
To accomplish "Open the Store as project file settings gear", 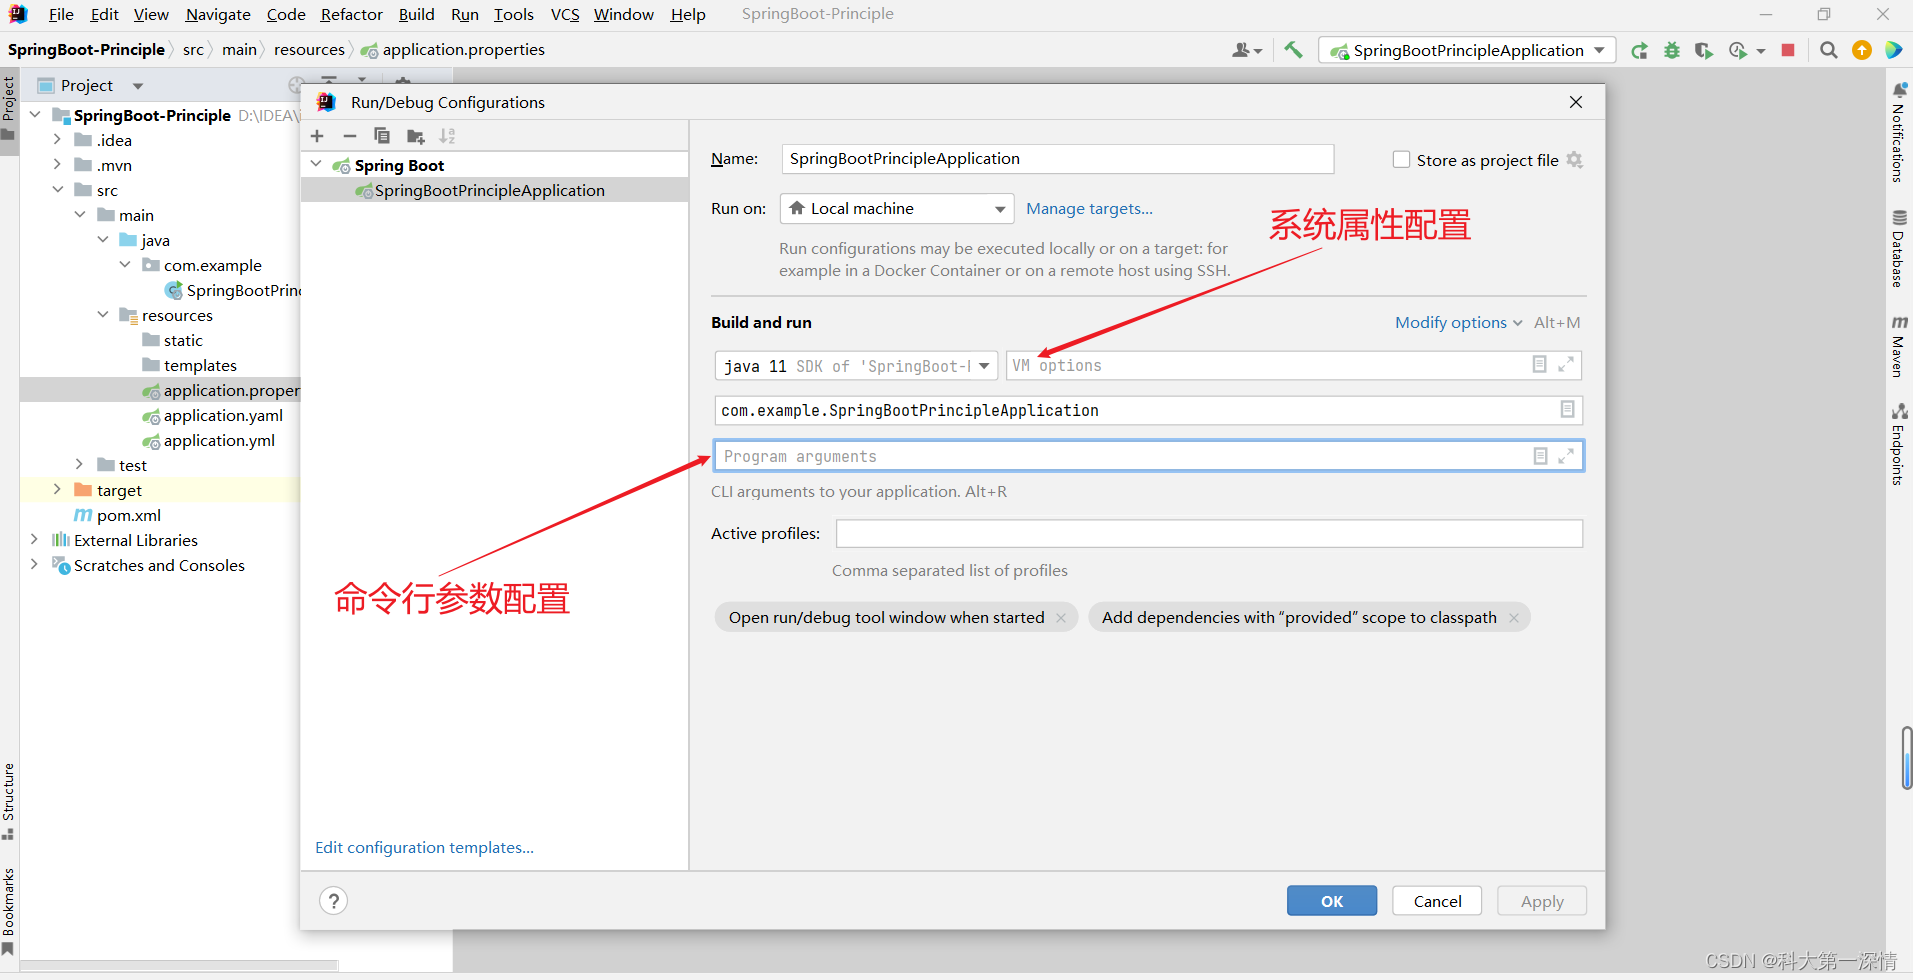I will click(x=1575, y=160).
